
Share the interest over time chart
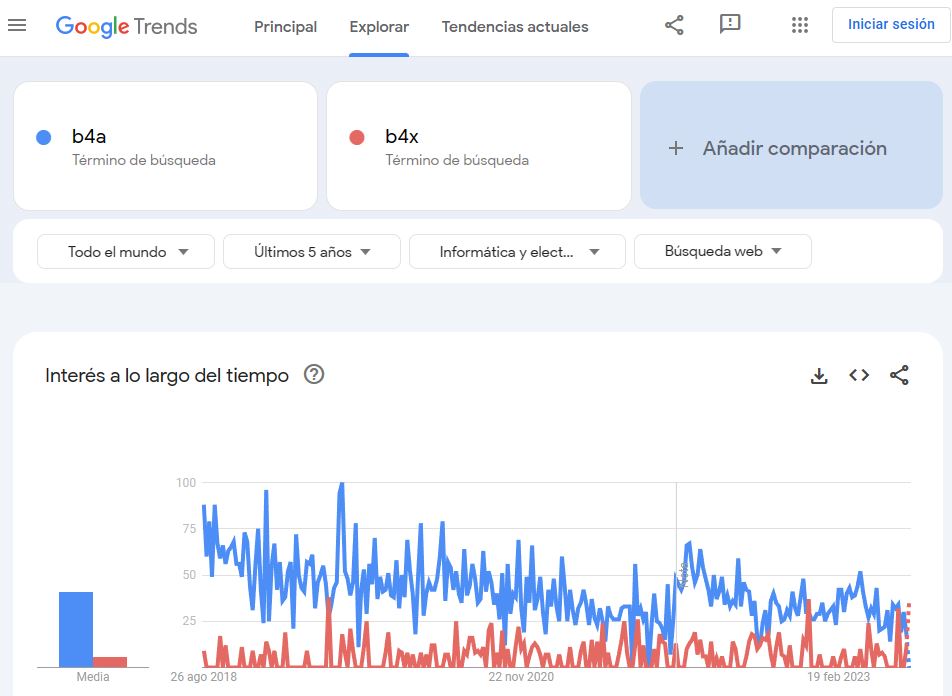[899, 376]
